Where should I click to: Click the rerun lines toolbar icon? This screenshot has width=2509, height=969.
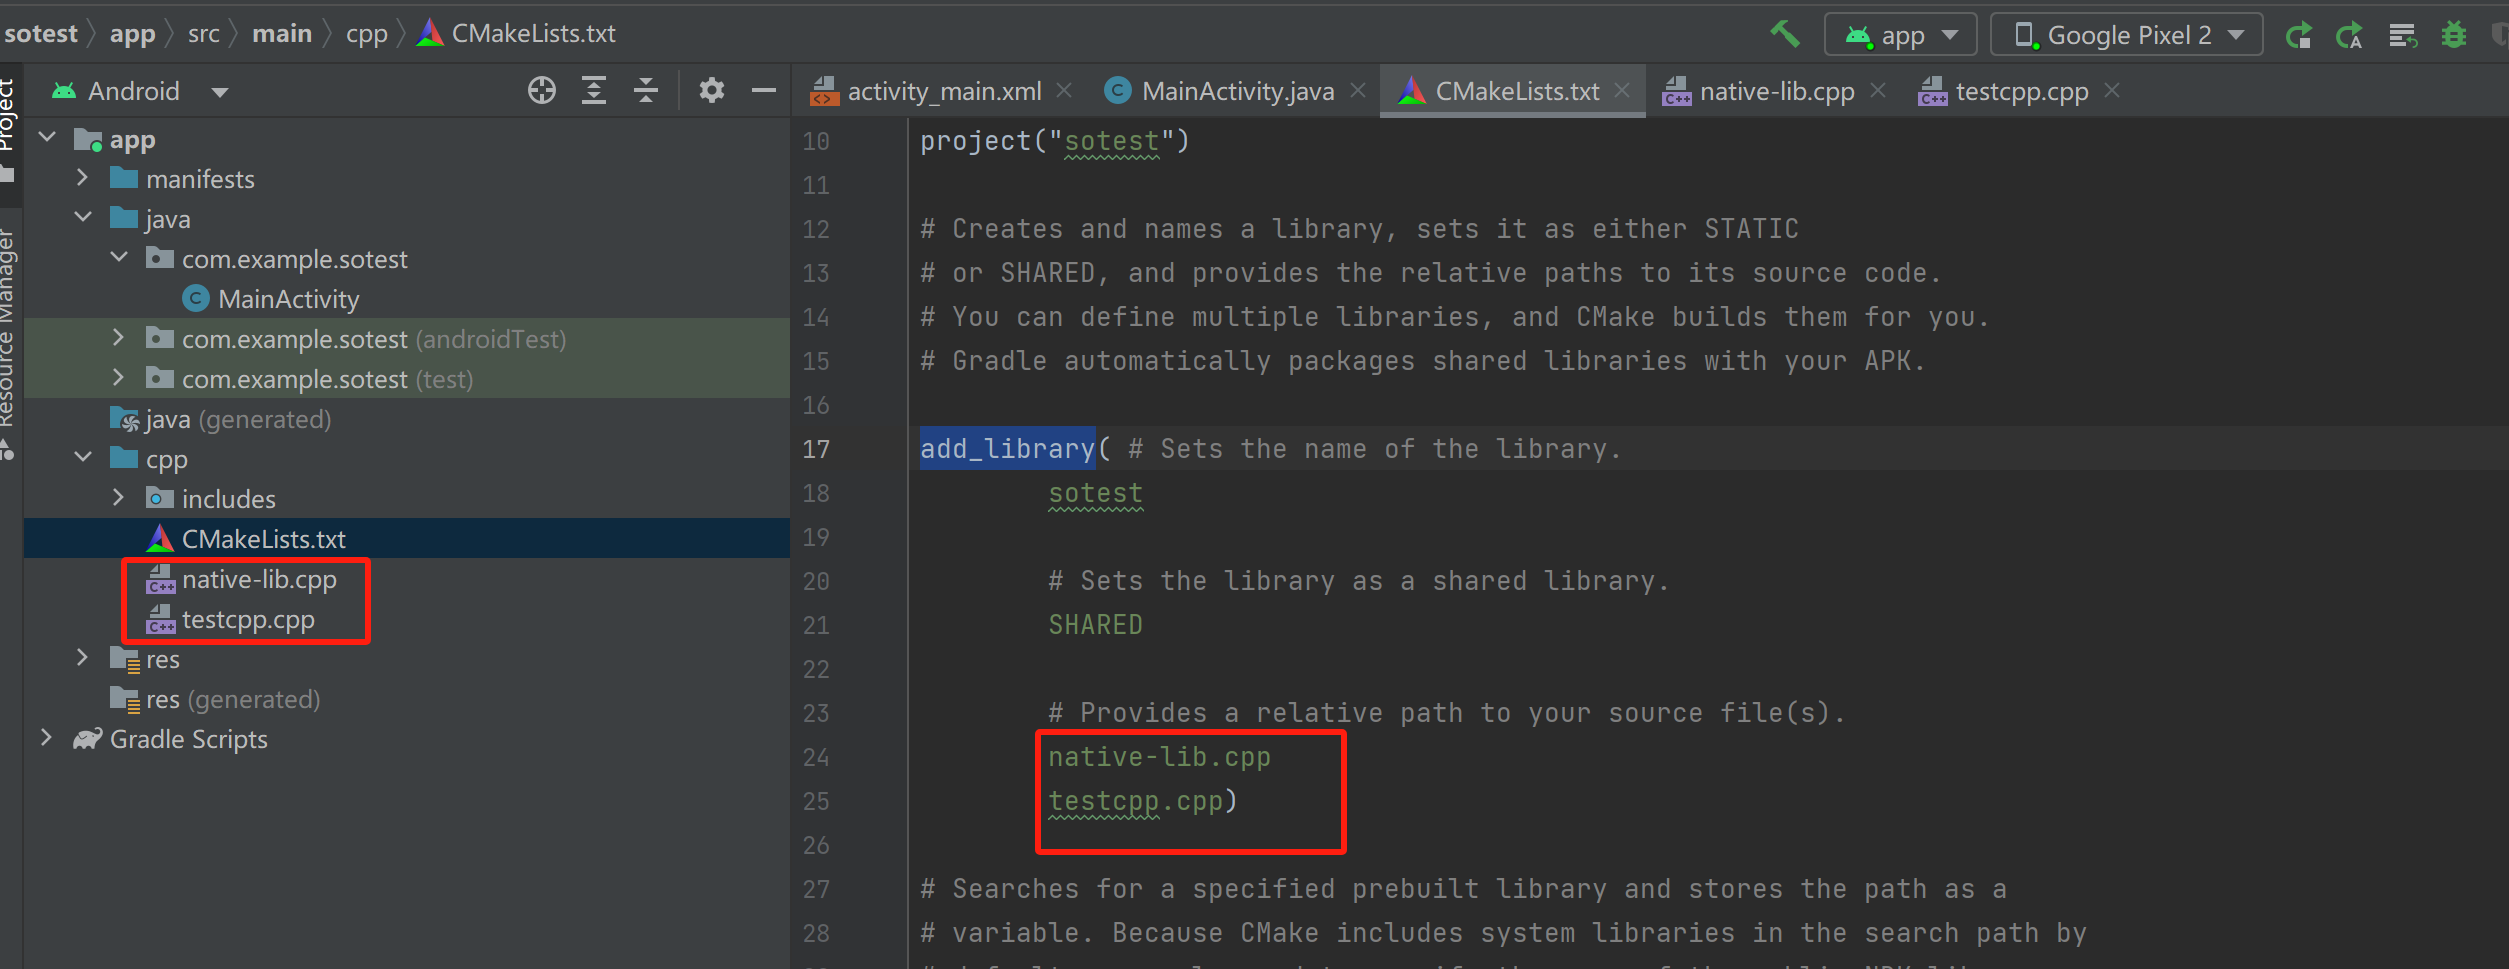click(x=2402, y=35)
